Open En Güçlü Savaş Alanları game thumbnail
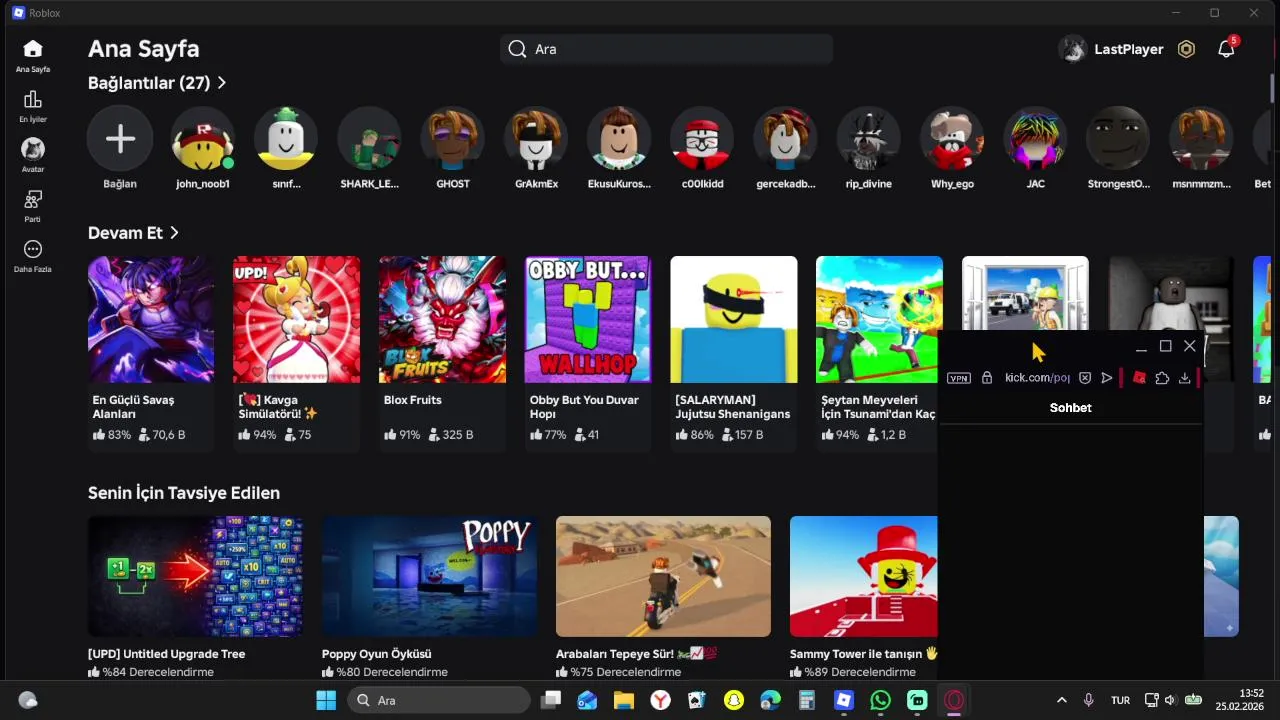 (x=151, y=320)
